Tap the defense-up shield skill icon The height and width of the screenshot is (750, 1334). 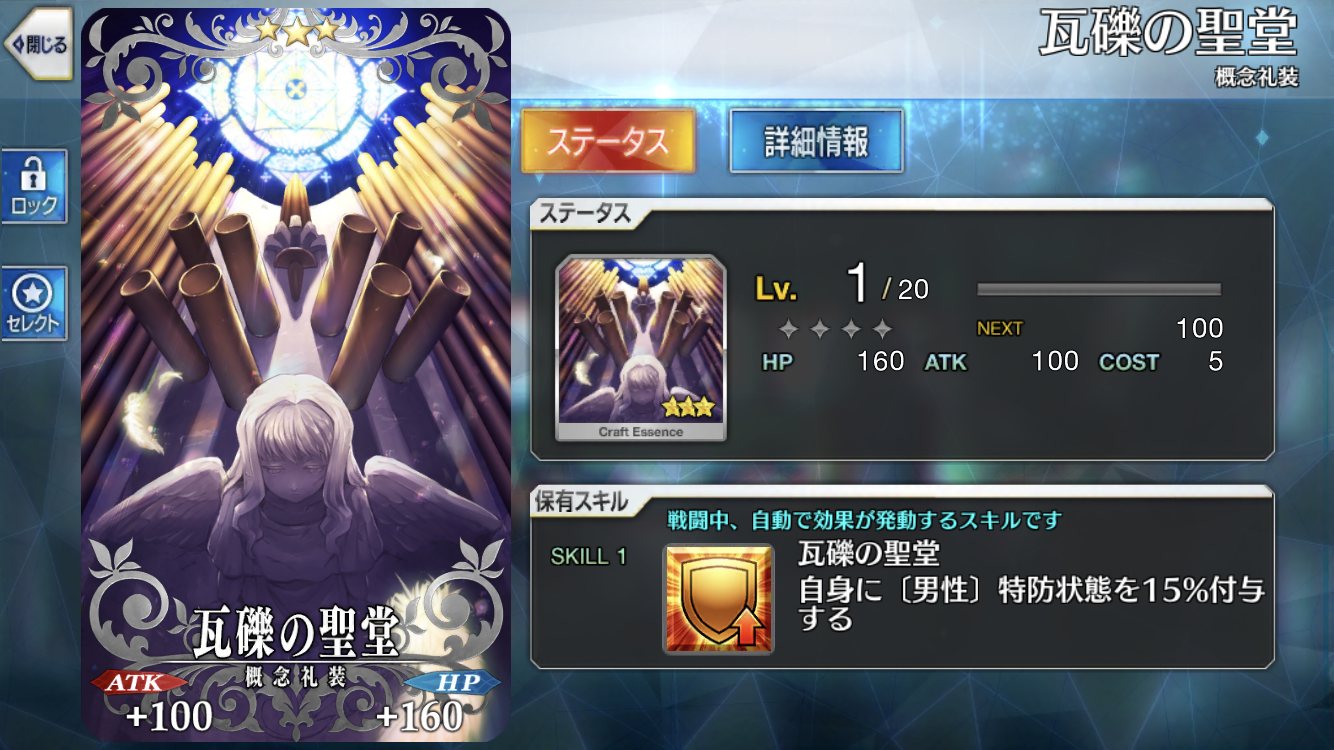point(718,598)
